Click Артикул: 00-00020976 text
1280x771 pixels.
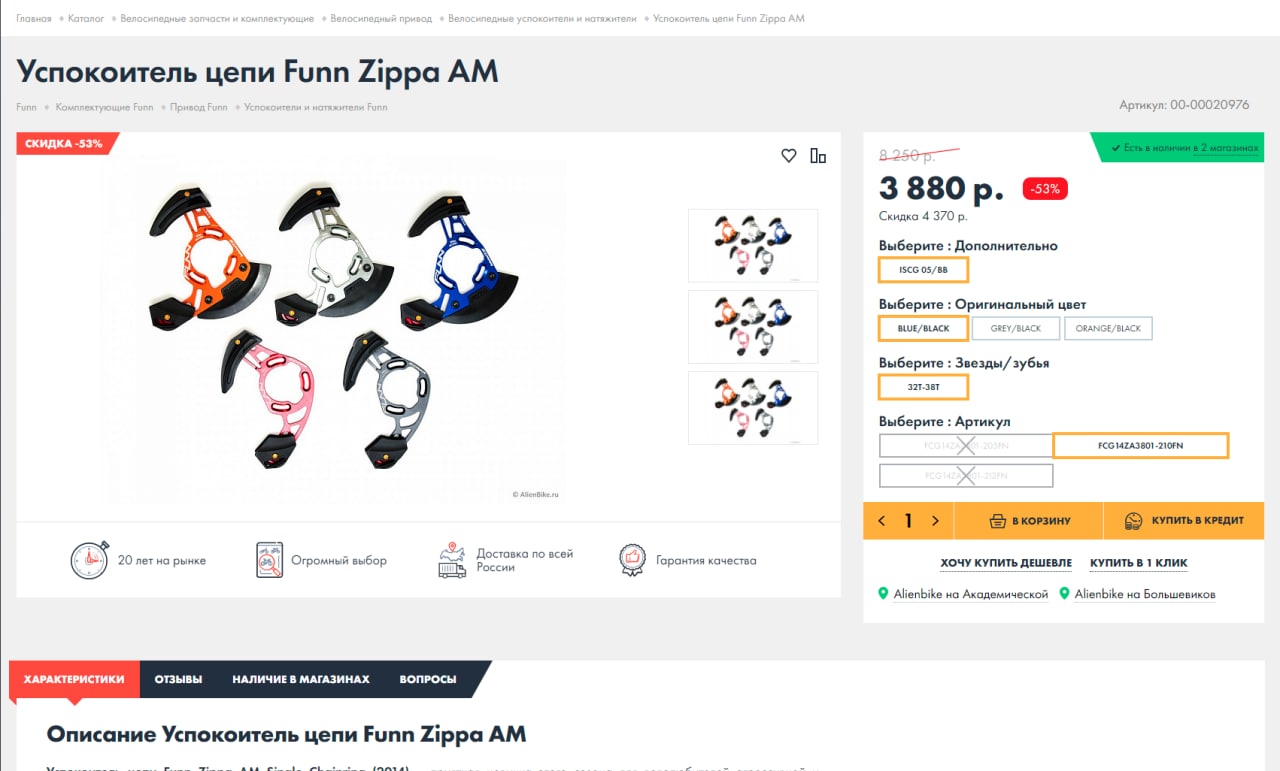(x=1184, y=104)
